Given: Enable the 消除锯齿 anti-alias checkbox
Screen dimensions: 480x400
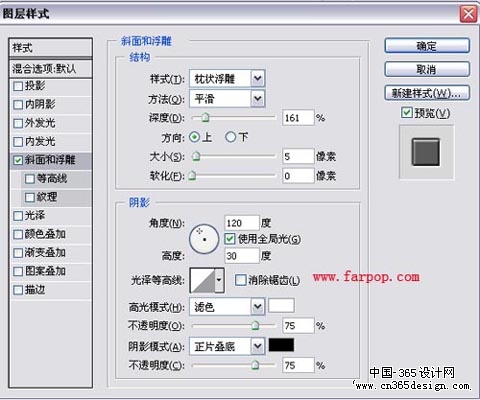Looking at the screenshot, I should (240, 280).
